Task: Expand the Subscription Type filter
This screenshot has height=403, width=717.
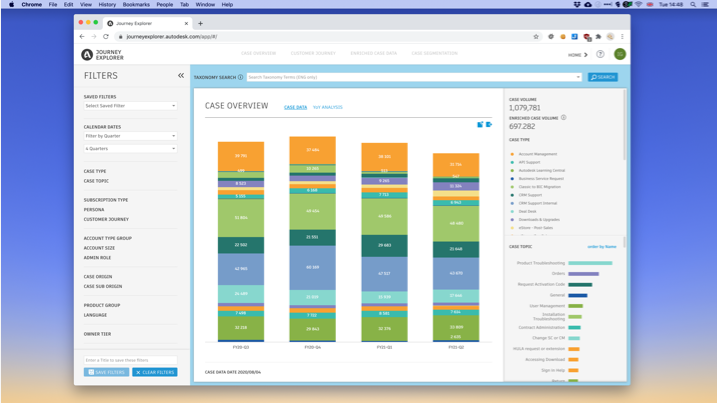Action: (x=106, y=200)
